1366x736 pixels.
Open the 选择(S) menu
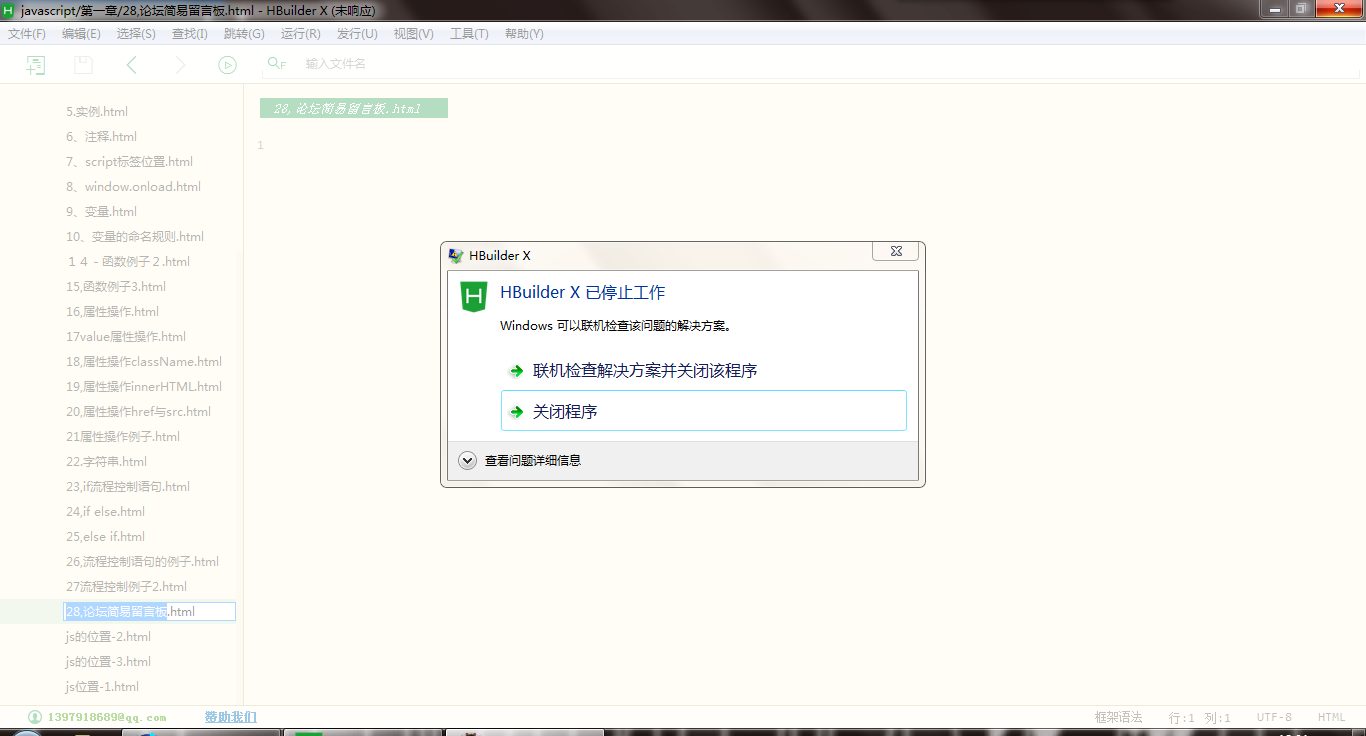tap(136, 34)
